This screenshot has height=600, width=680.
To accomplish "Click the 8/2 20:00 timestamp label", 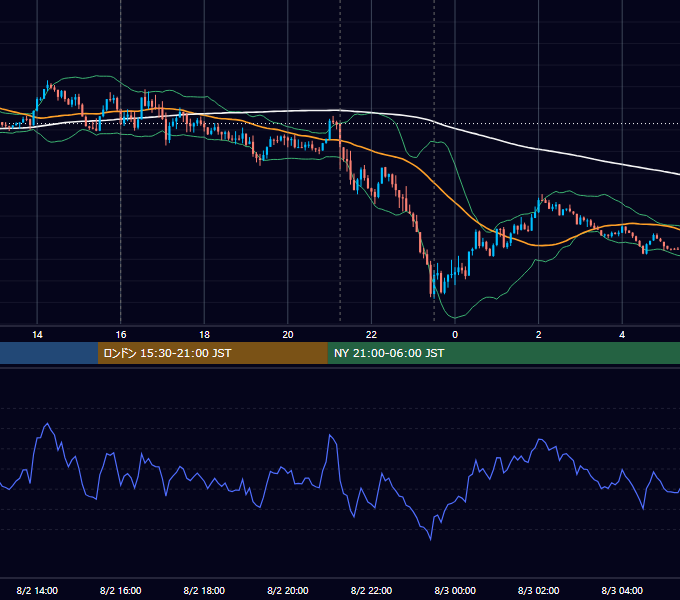I will [x=288, y=590].
